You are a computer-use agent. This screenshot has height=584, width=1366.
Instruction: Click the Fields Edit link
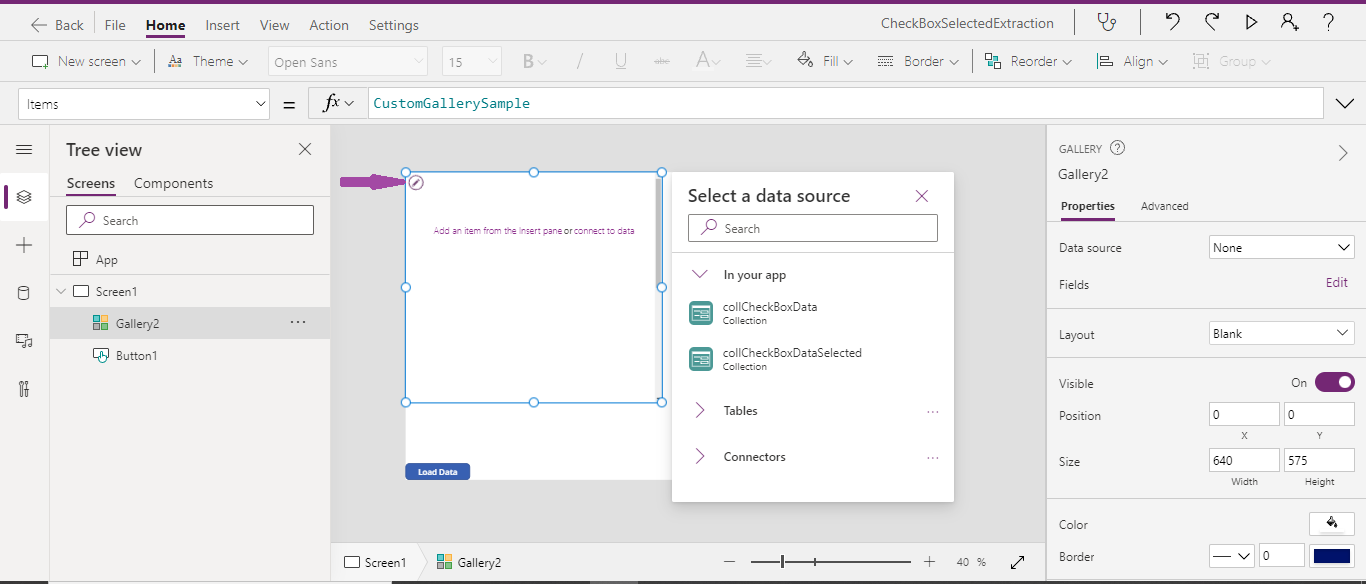1336,282
